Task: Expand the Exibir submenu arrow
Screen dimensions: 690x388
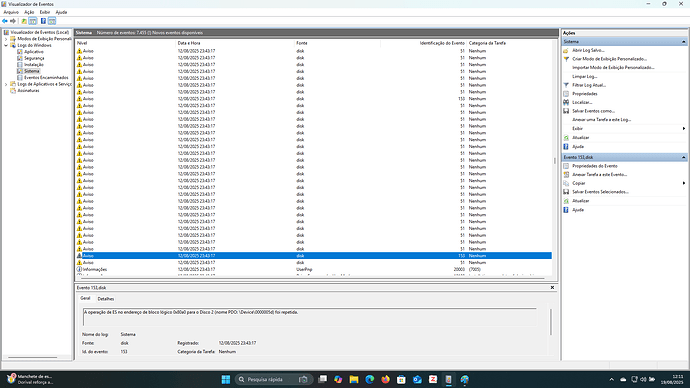Action: point(683,128)
